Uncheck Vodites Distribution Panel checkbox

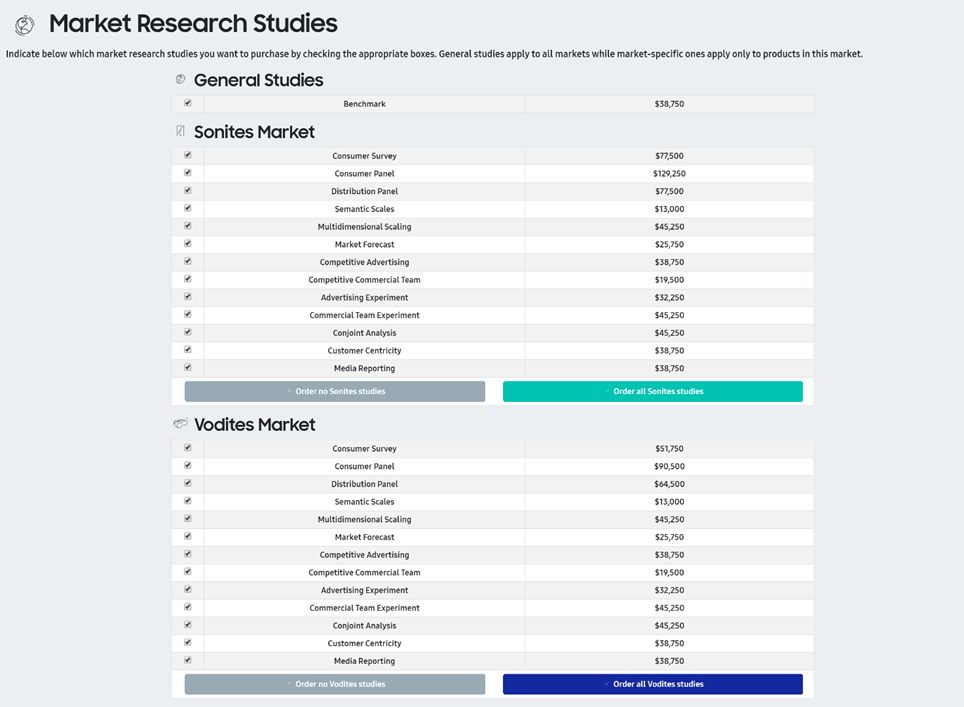(188, 483)
